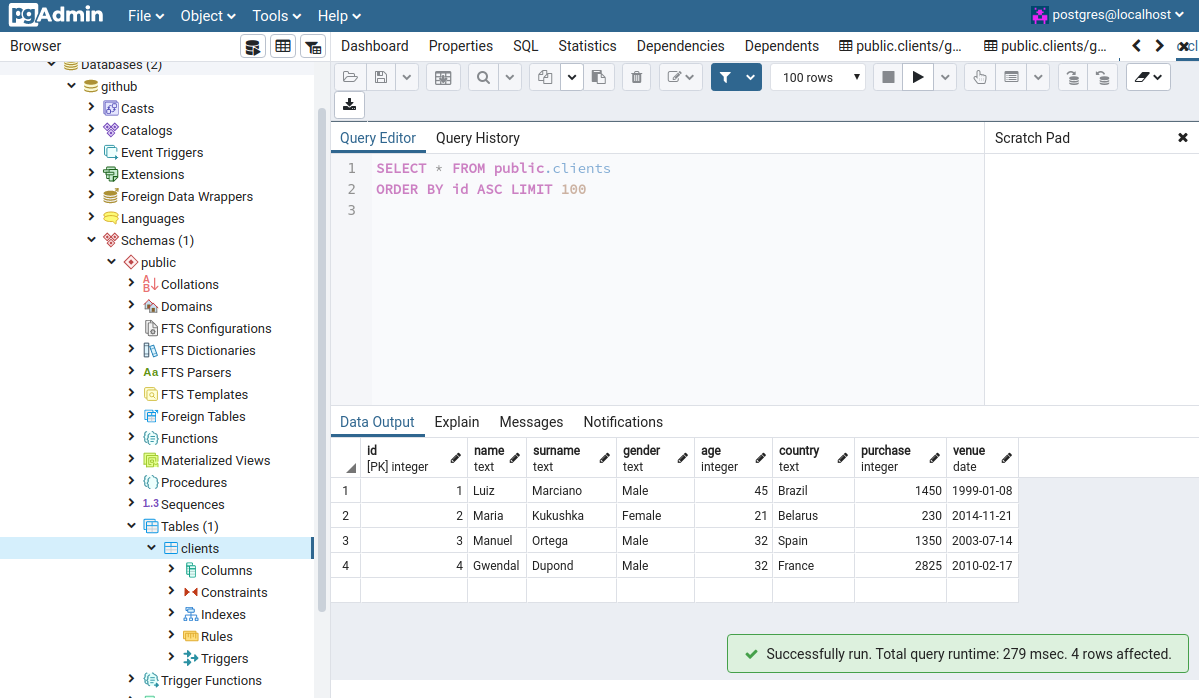Click the Download results icon
1199x698 pixels.
[x=349, y=105]
